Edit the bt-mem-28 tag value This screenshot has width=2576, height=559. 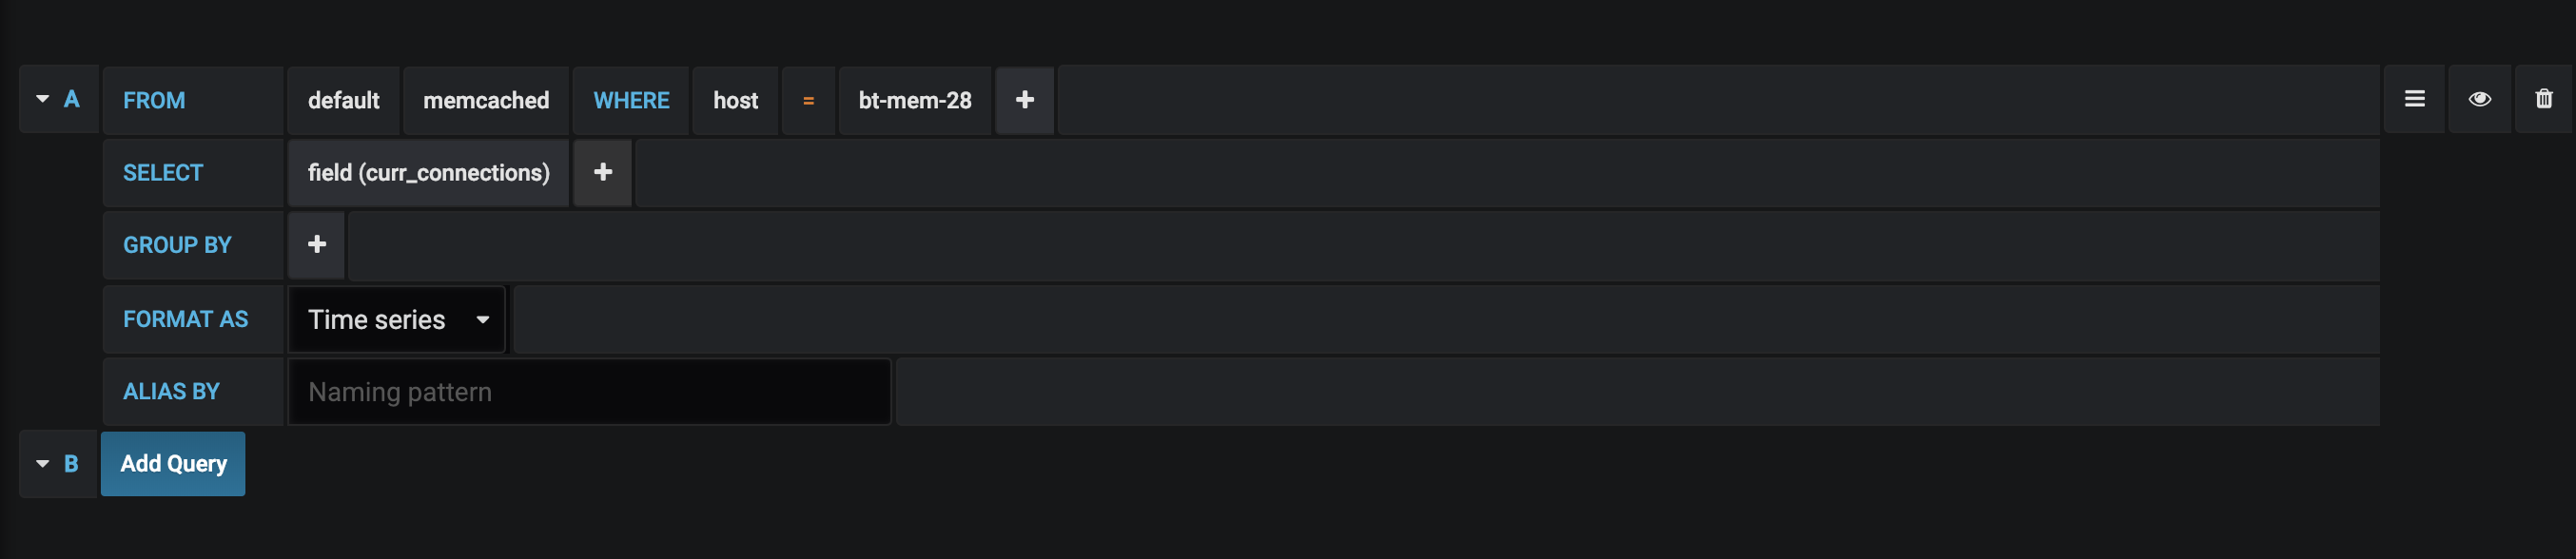coord(915,100)
